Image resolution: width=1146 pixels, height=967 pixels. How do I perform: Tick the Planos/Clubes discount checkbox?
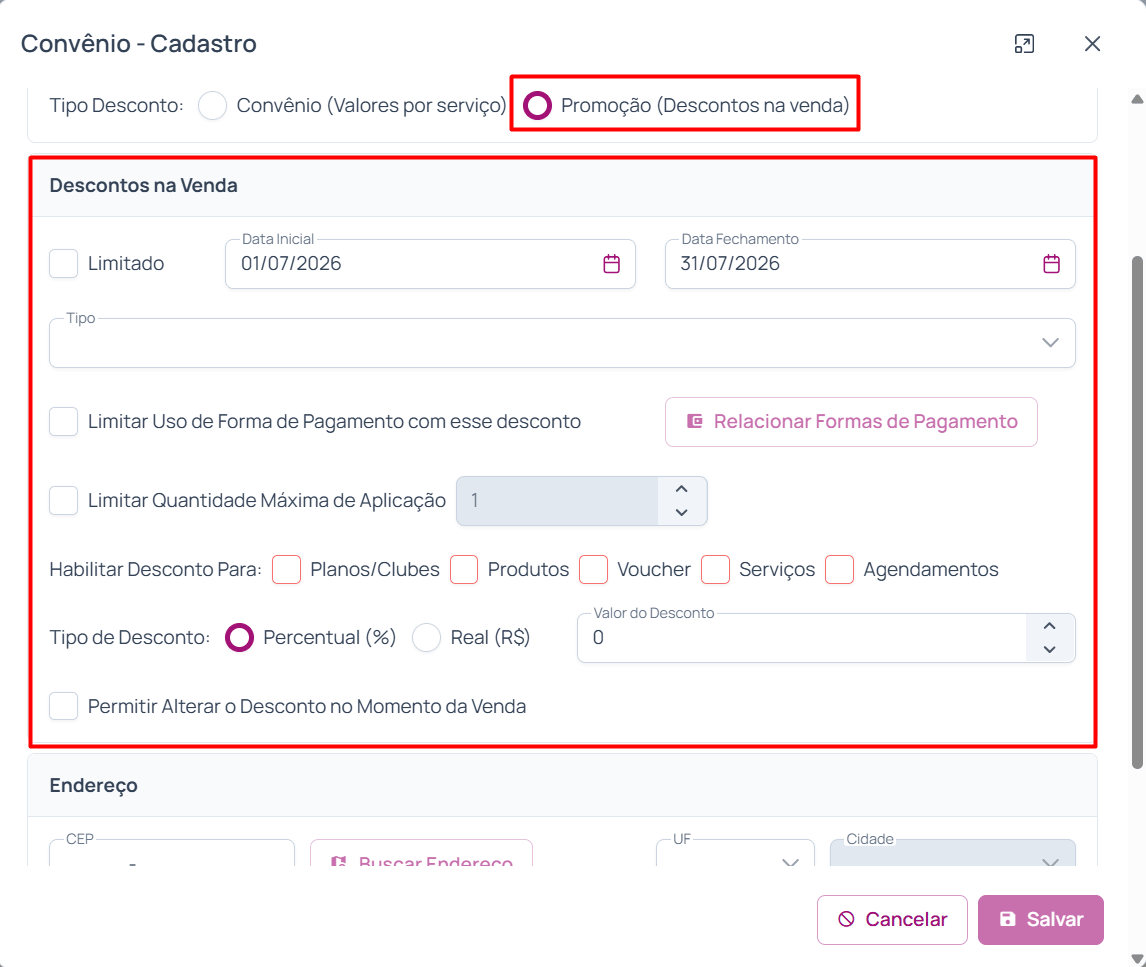(x=286, y=569)
